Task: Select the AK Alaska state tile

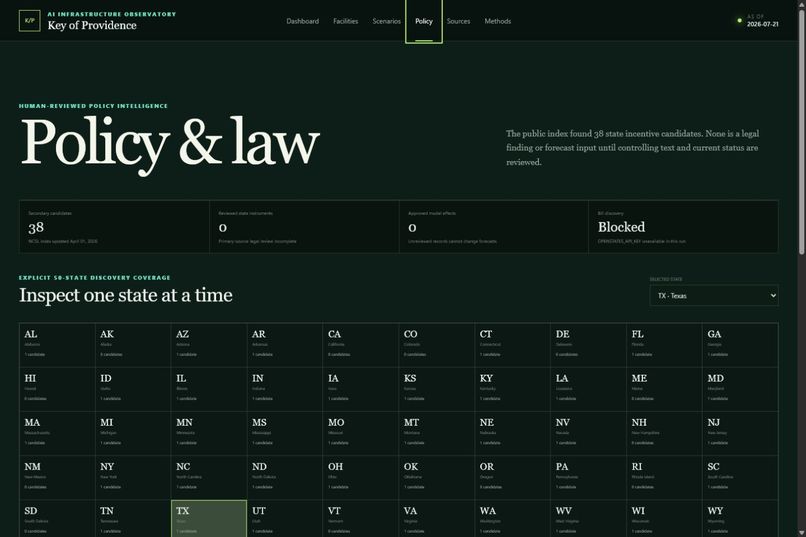Action: point(133,345)
